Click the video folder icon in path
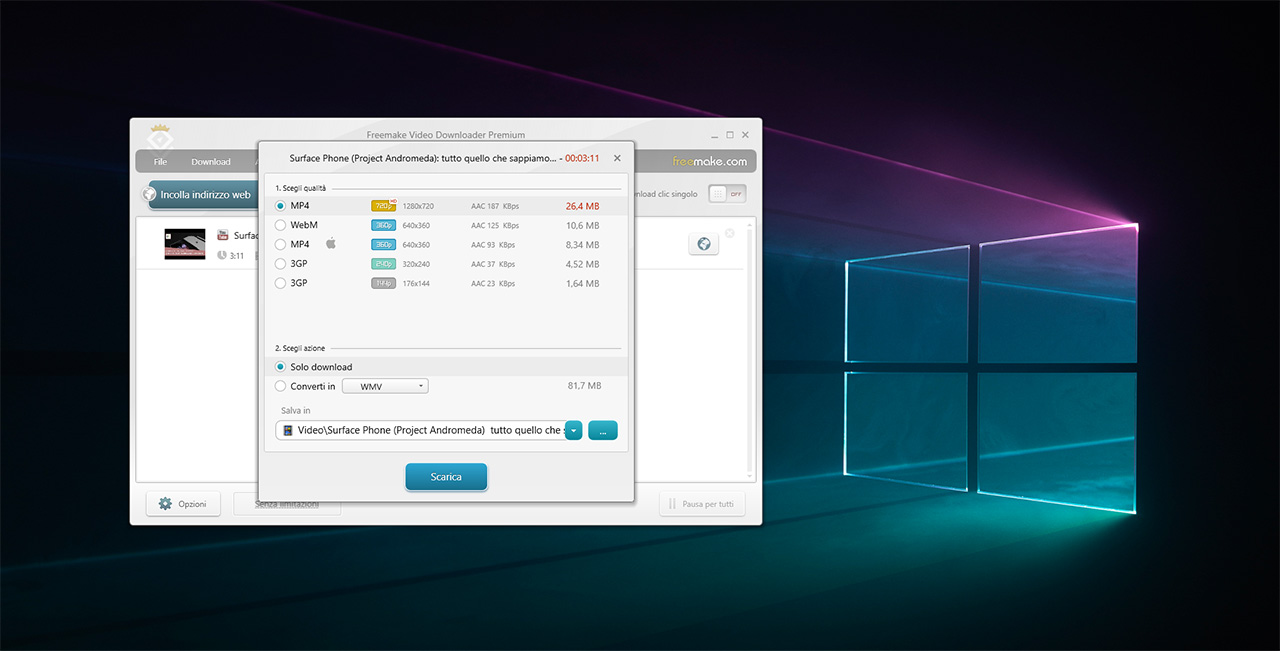The width and height of the screenshot is (1280, 651). click(288, 430)
